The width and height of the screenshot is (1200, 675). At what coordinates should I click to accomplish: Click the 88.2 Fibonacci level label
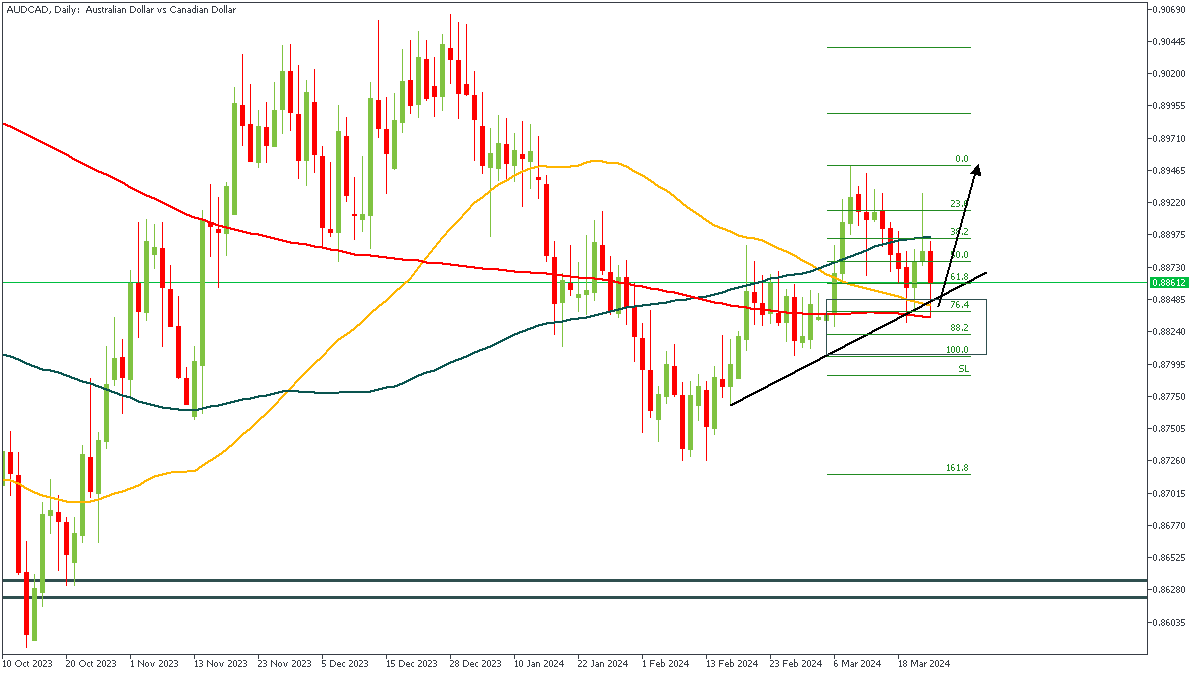tap(959, 328)
